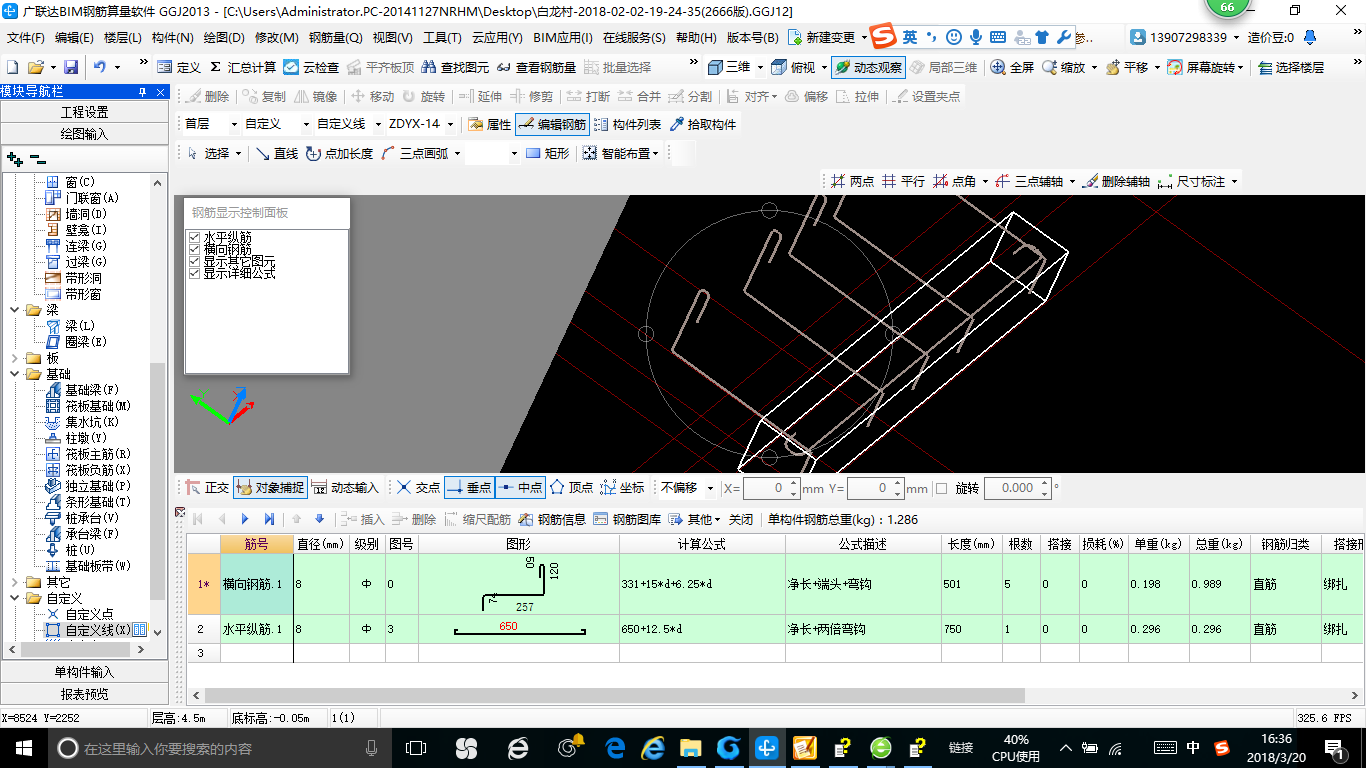
Task: Start 云检查 cloud check
Action: click(311, 67)
